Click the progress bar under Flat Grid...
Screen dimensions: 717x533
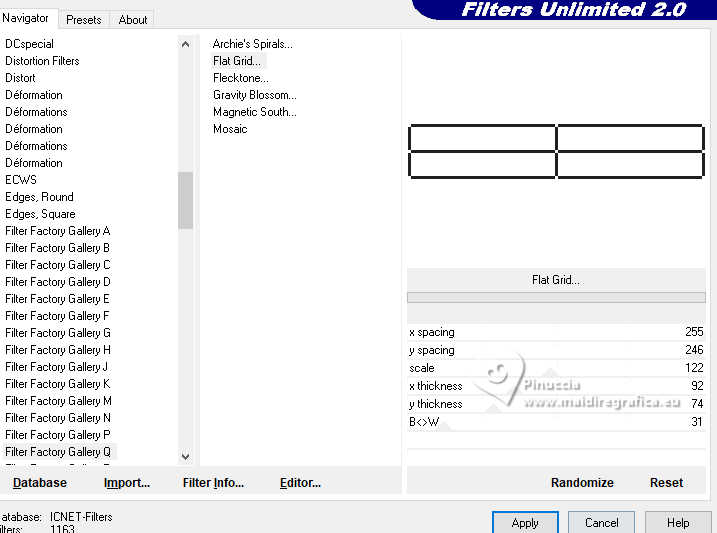pos(556,298)
